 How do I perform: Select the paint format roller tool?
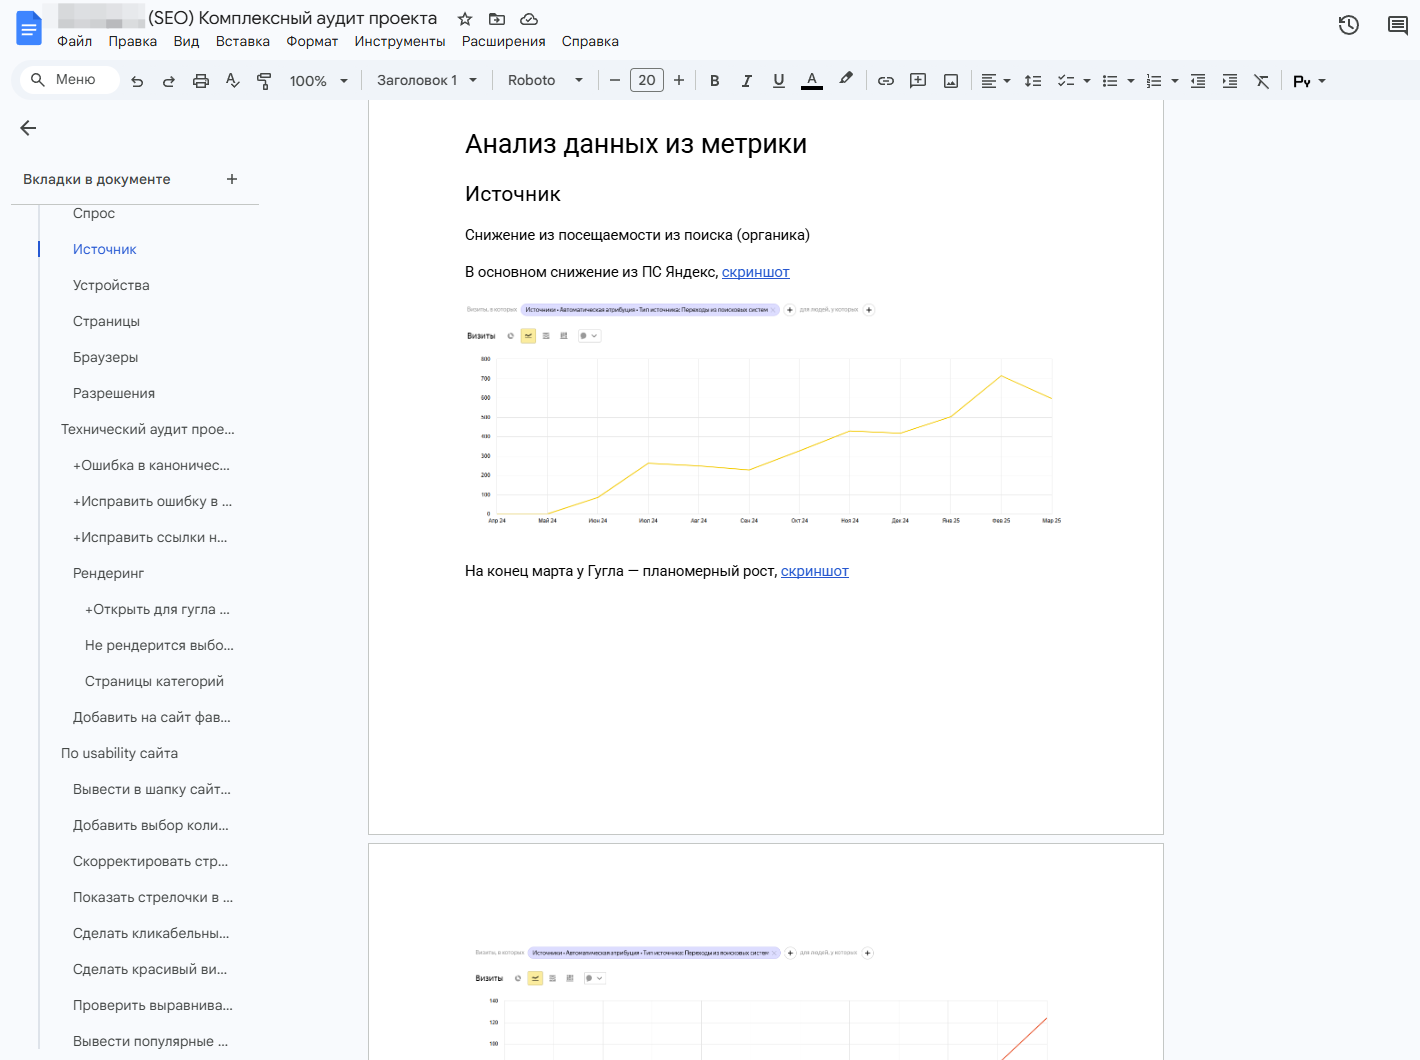click(x=264, y=81)
